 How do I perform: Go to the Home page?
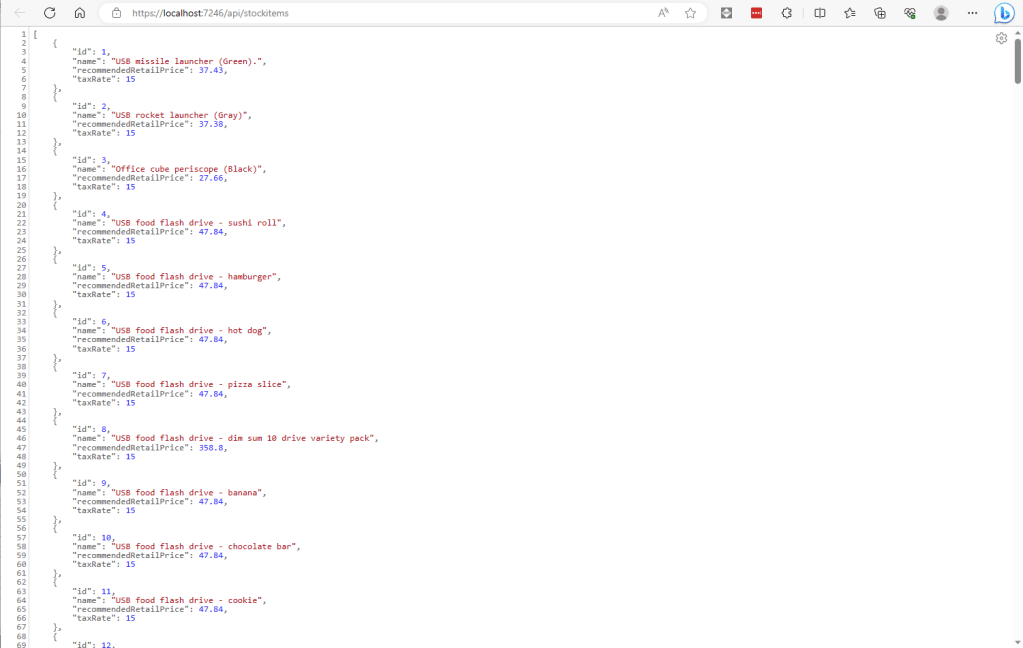point(80,13)
